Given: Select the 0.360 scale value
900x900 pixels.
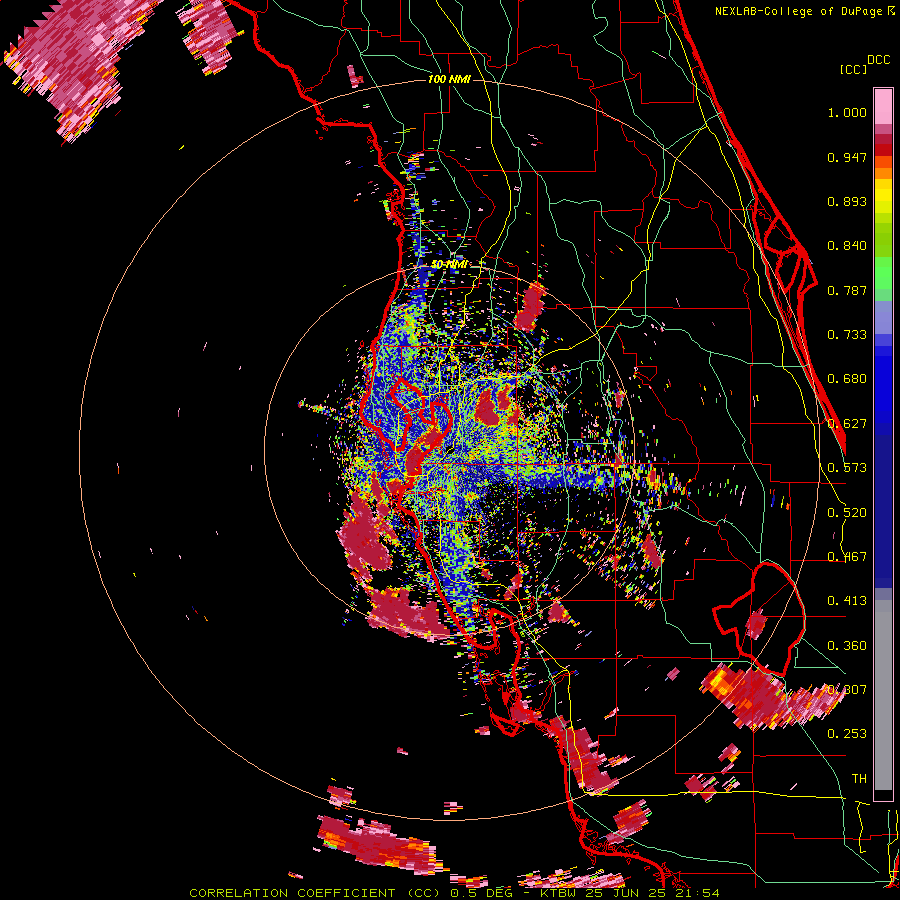Looking at the screenshot, I should coord(847,646).
